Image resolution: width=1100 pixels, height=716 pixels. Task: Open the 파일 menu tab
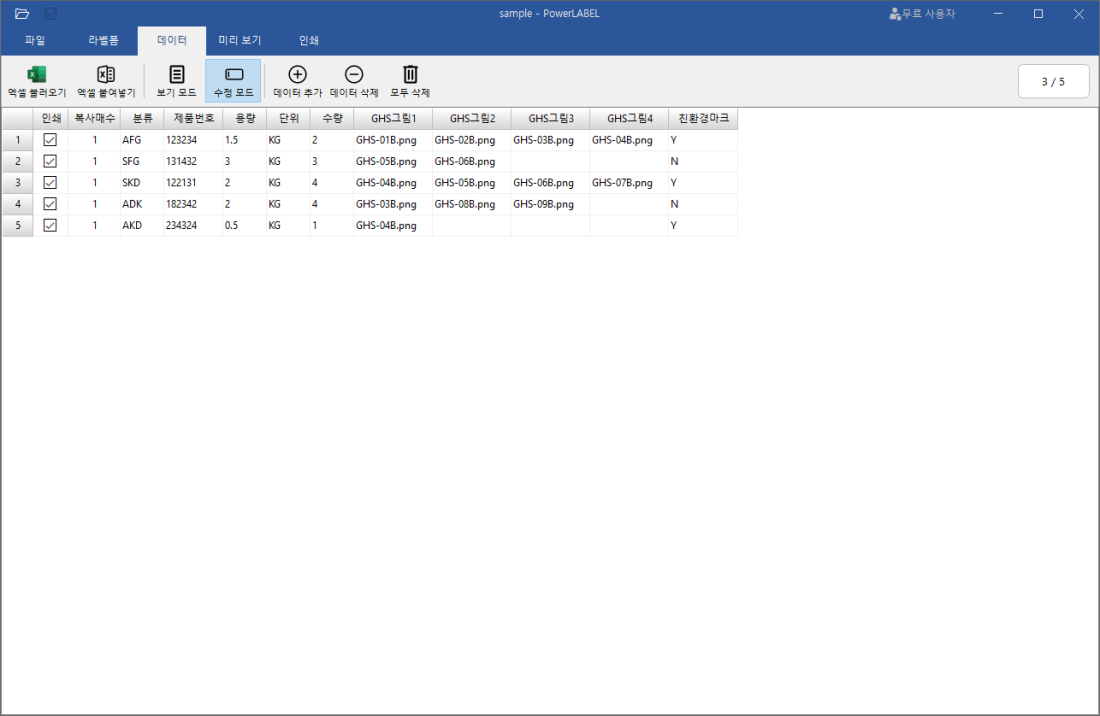35,41
